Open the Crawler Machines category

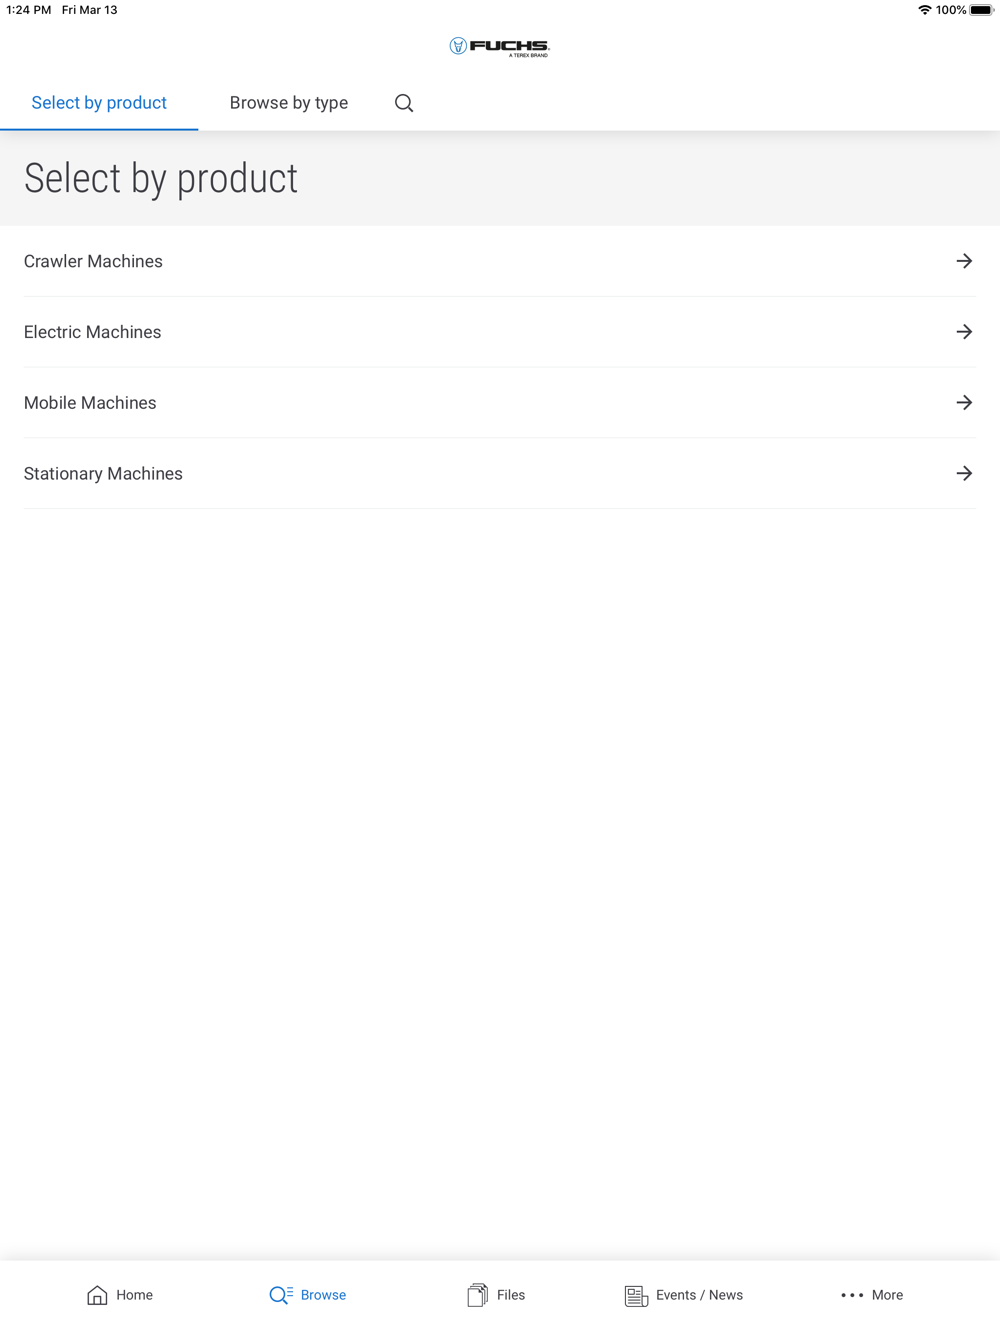pos(93,261)
